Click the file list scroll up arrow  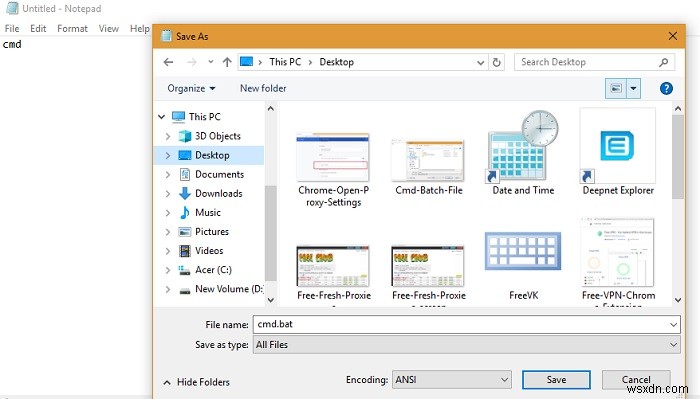678,108
